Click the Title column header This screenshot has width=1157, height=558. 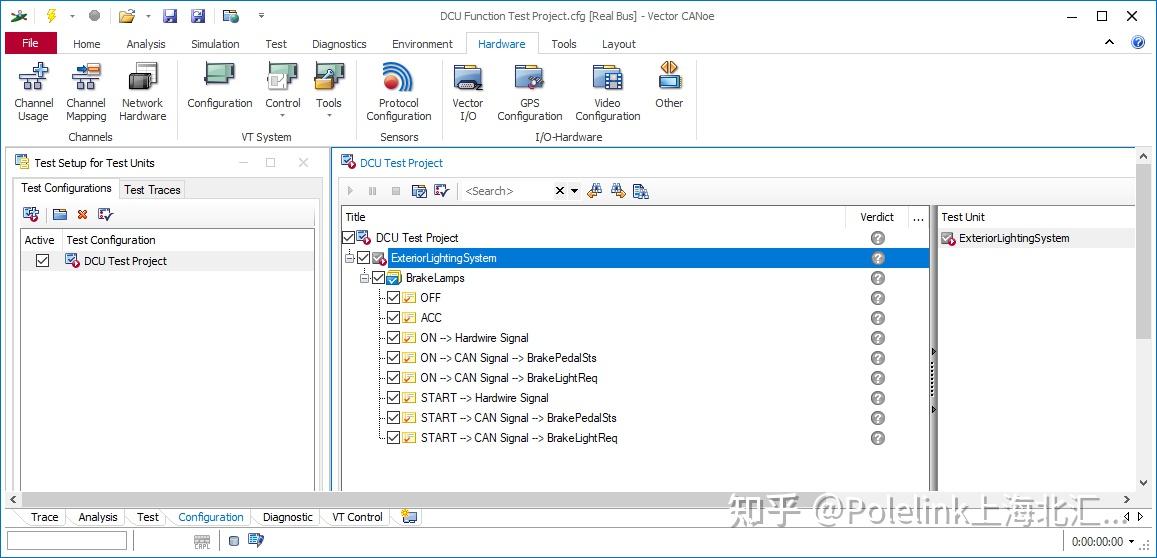tap(594, 217)
